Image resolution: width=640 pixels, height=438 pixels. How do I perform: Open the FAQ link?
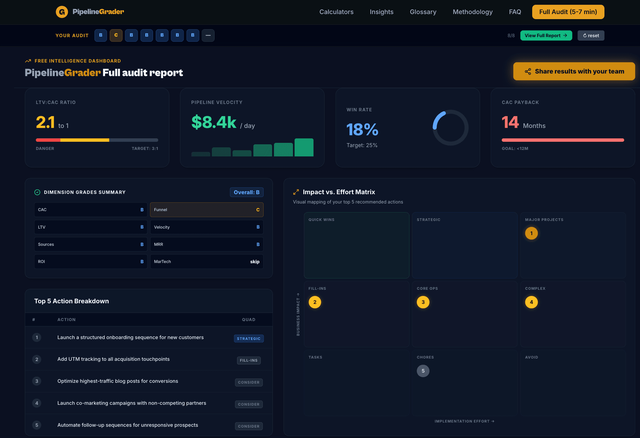pos(515,12)
